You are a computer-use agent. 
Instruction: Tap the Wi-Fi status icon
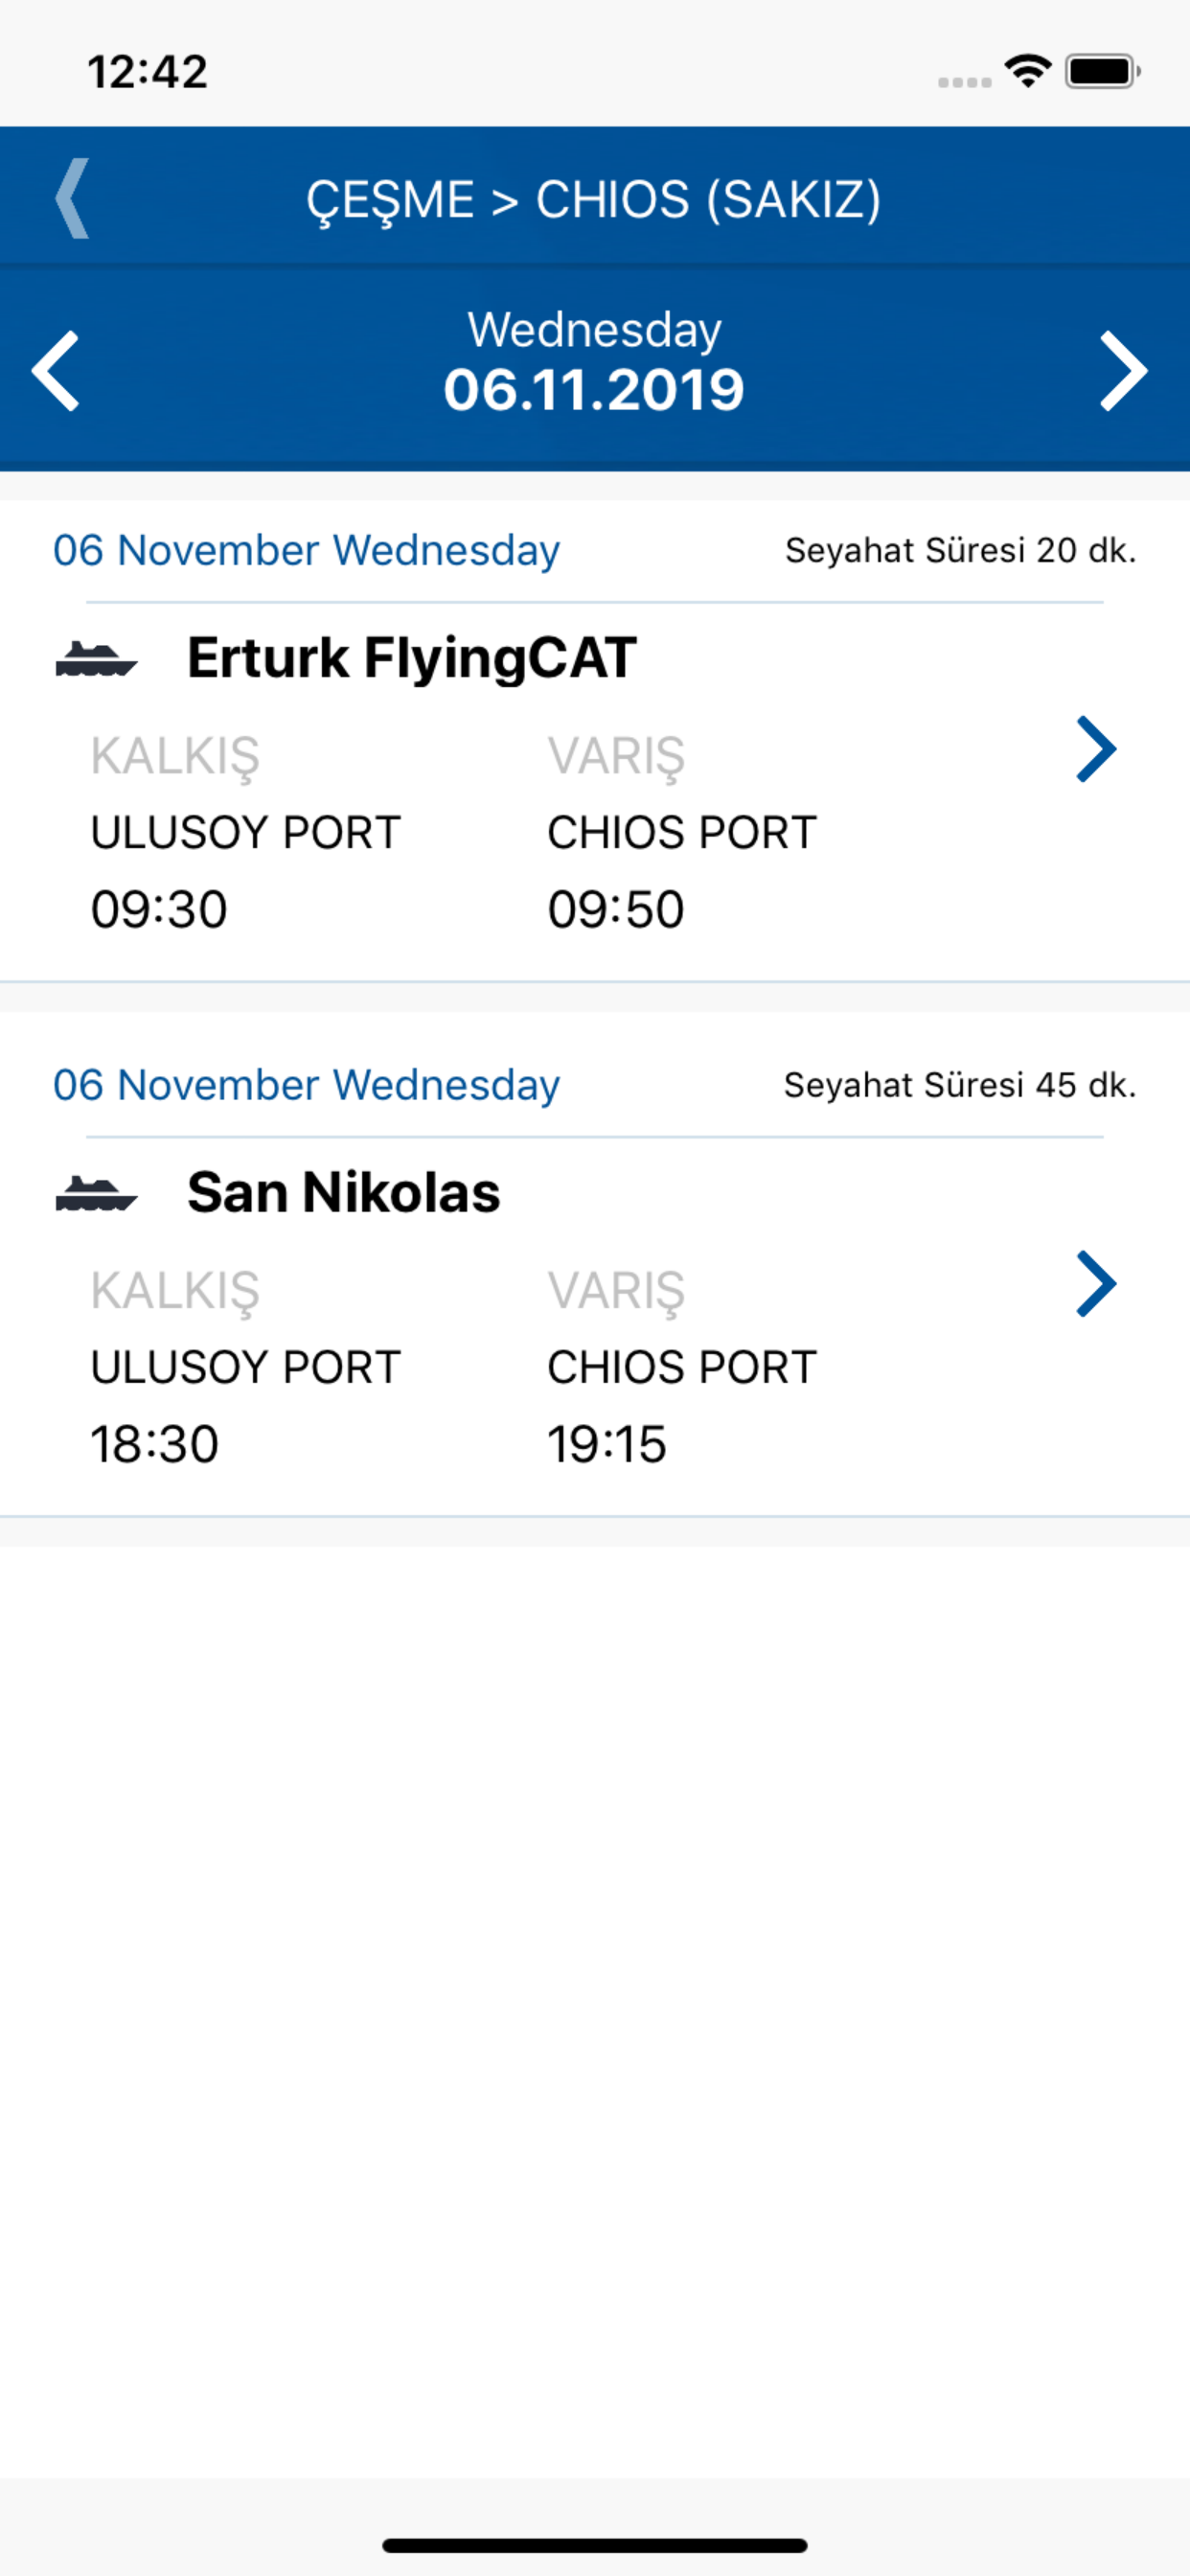click(1028, 71)
